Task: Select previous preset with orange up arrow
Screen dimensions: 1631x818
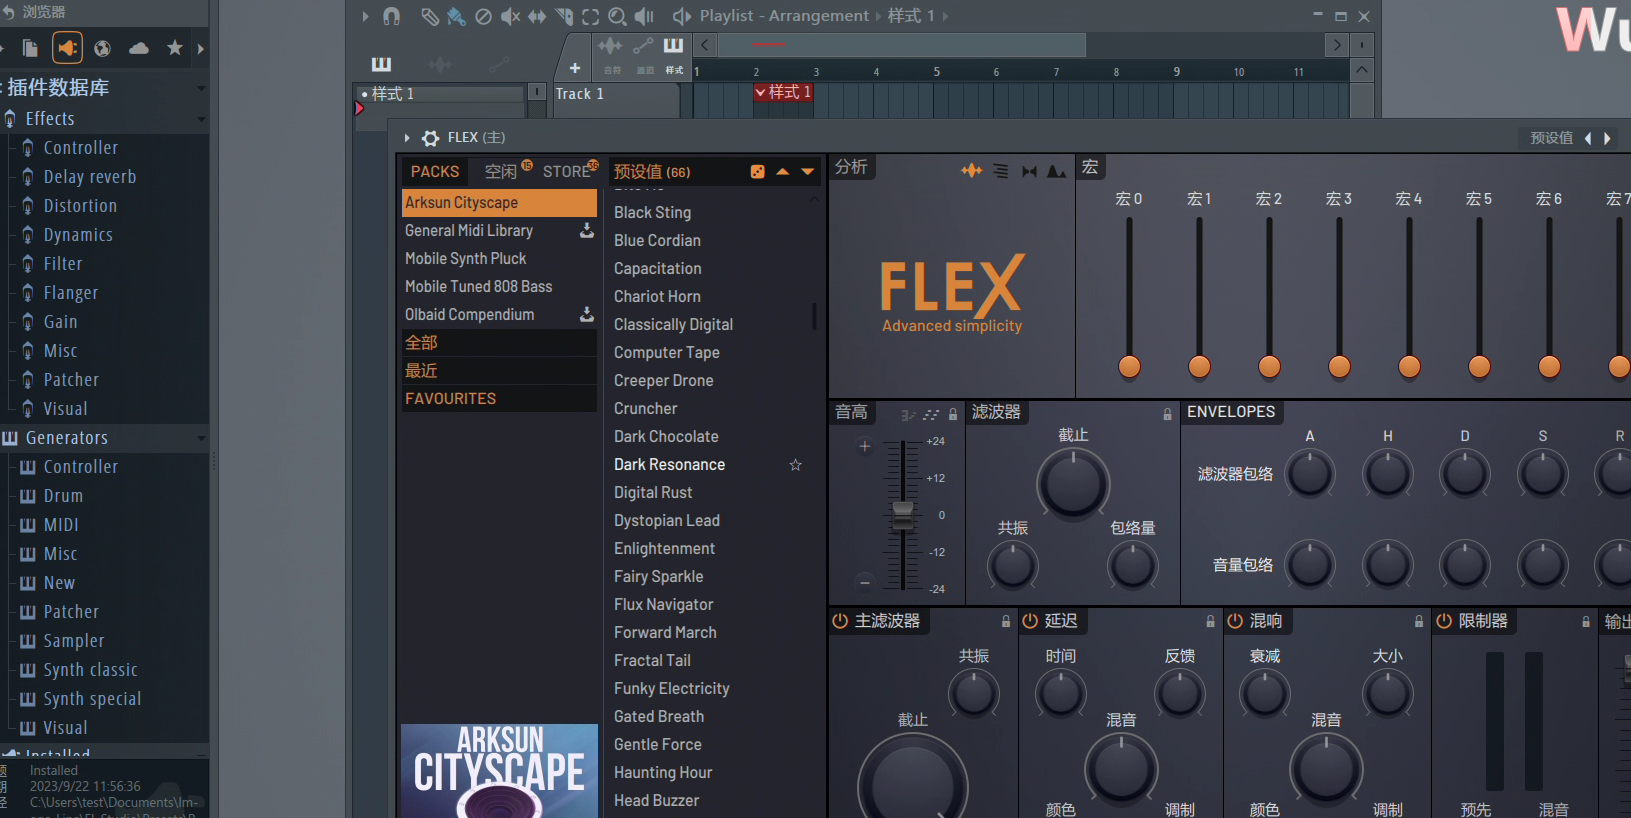Action: [x=783, y=172]
